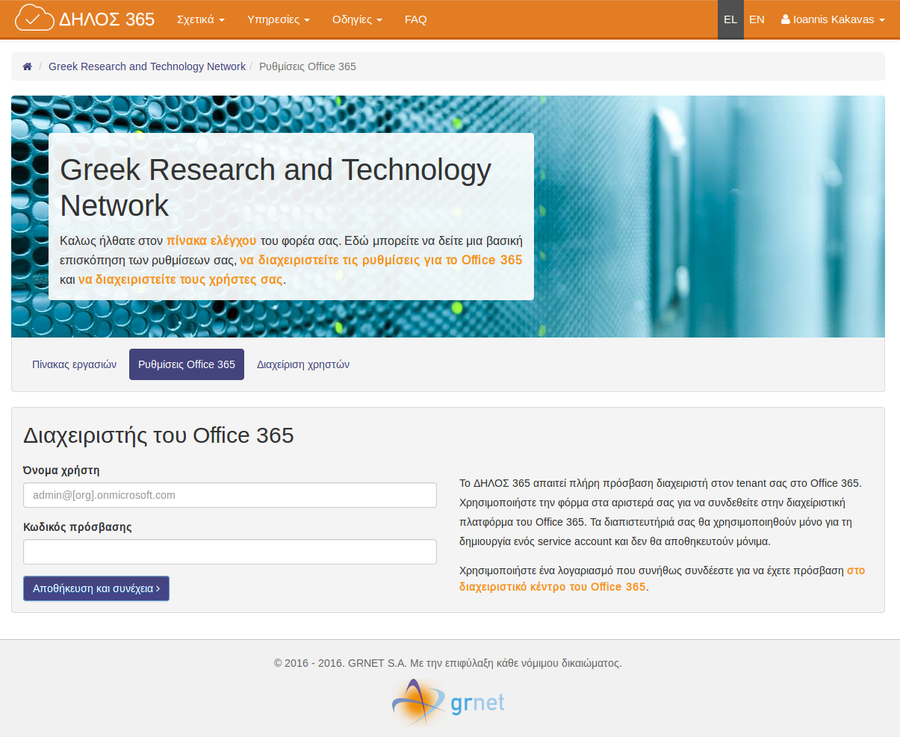This screenshot has height=737, width=900.
Task: Switch language to EN
Action: click(x=757, y=20)
